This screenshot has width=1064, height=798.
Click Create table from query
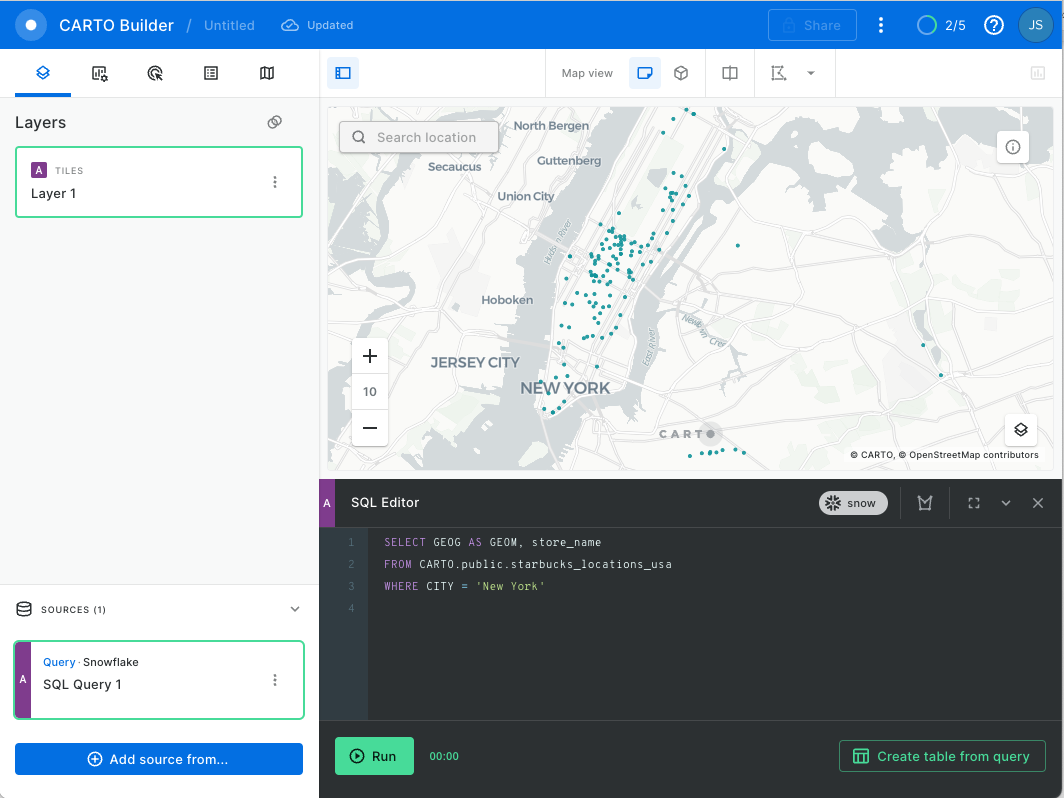[x=941, y=756]
